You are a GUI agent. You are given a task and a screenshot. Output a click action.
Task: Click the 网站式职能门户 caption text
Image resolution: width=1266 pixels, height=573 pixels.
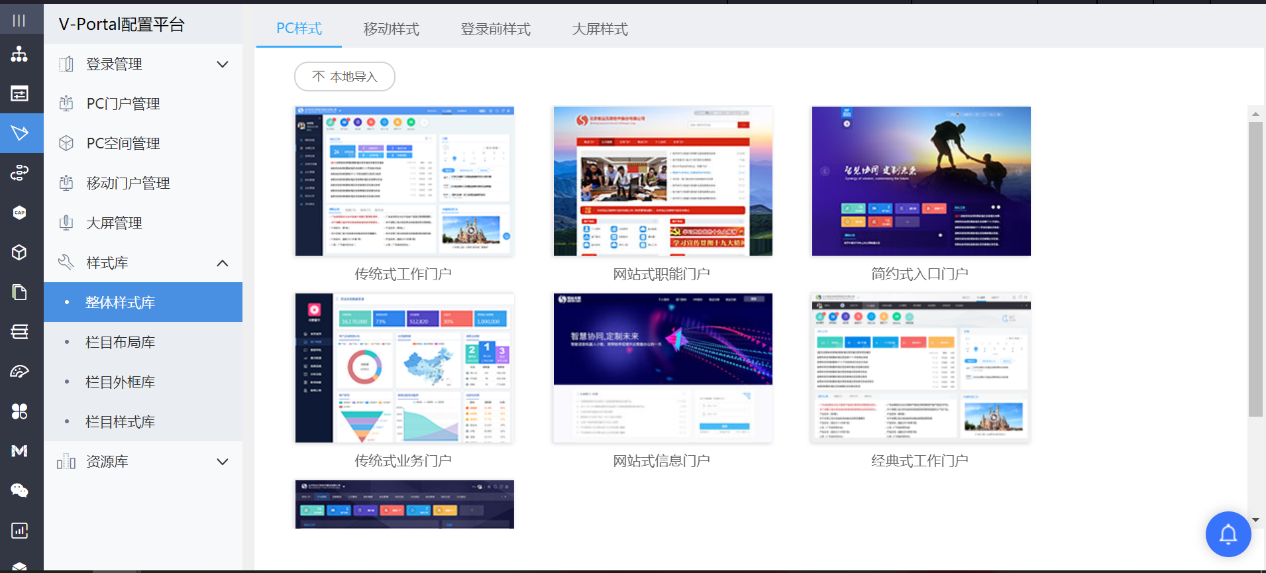point(661,274)
